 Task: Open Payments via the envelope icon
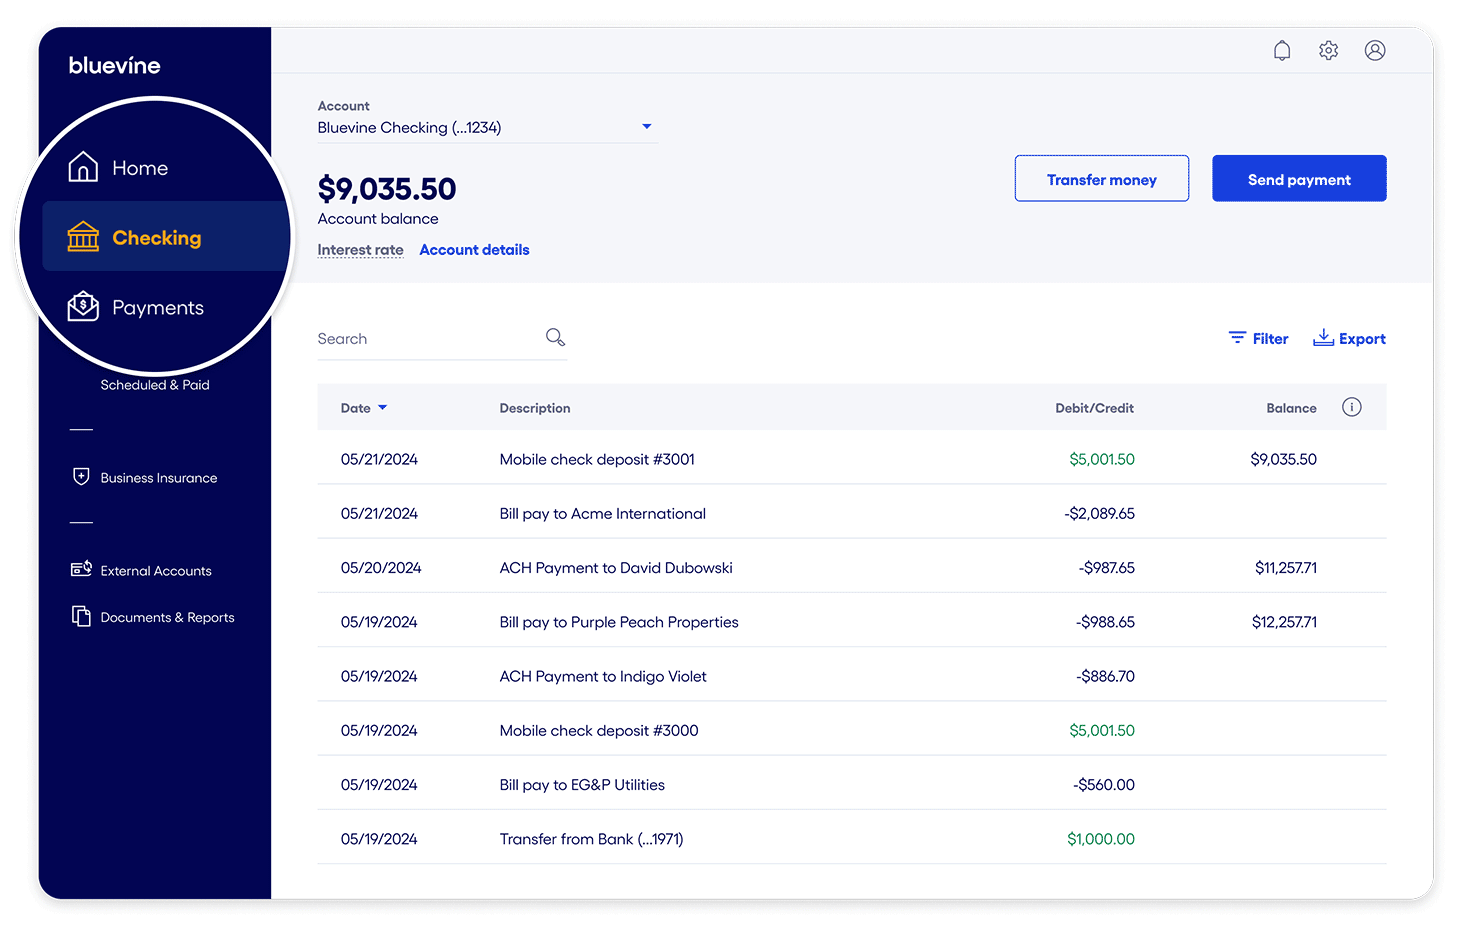pyautogui.click(x=83, y=306)
